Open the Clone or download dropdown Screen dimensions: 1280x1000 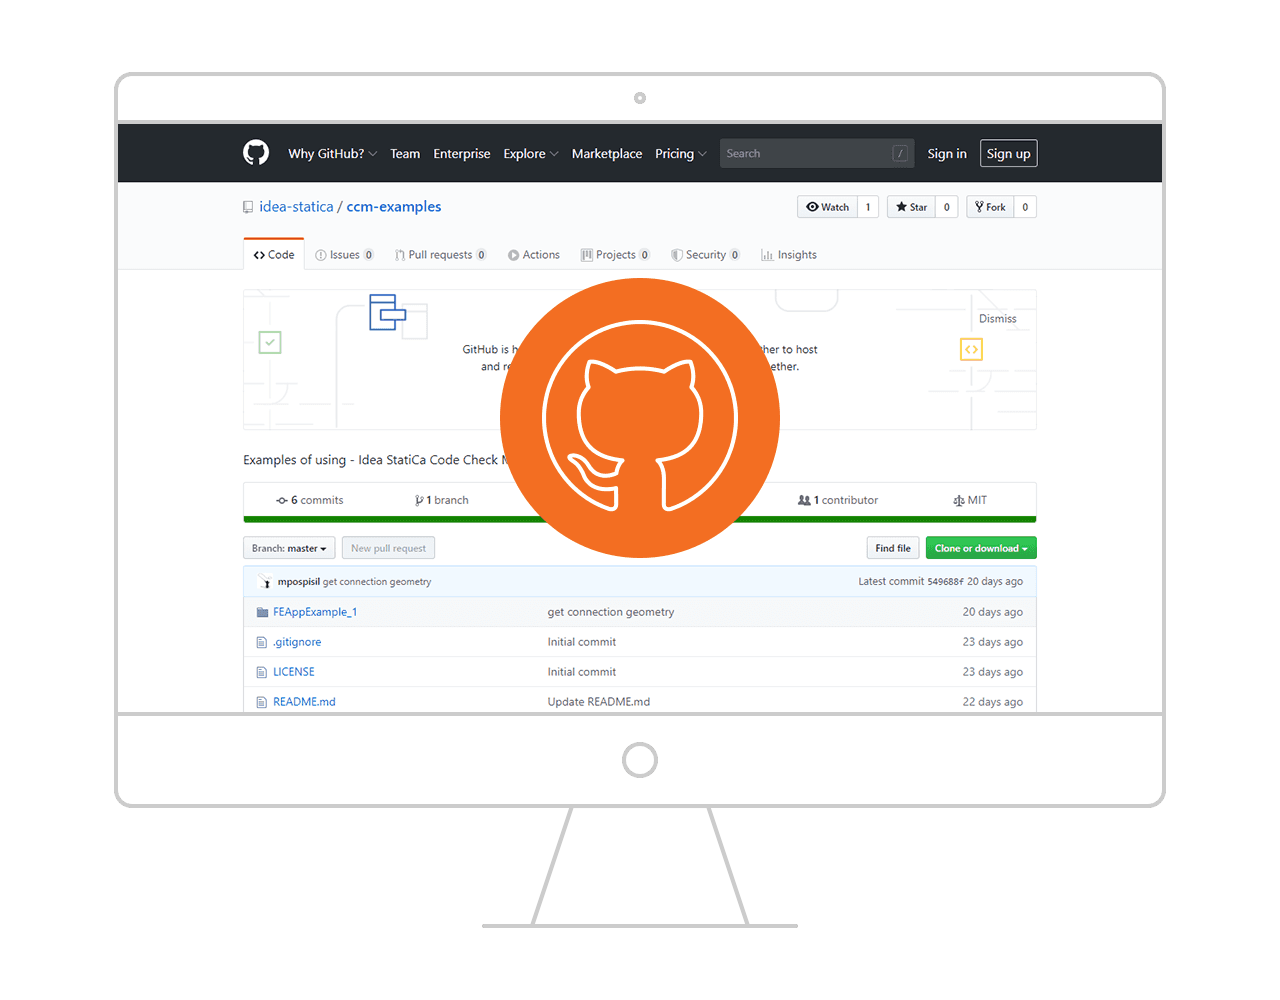(981, 548)
